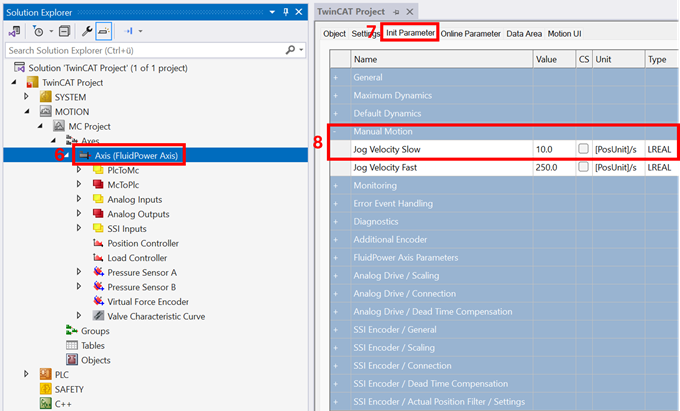Click the yellow PlcToMc icon
The image size is (680, 411).
98,170
